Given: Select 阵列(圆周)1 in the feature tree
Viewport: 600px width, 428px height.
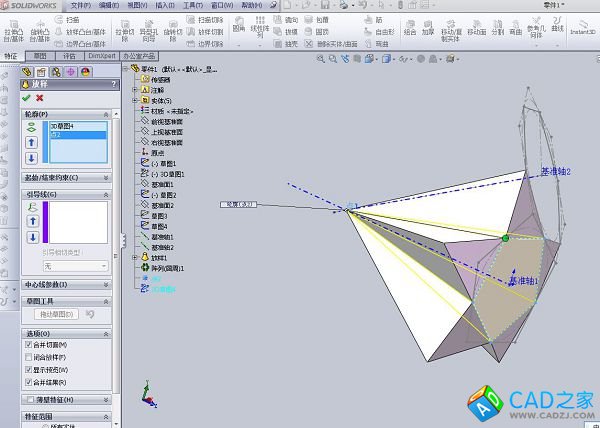Looking at the screenshot, I should [168, 268].
